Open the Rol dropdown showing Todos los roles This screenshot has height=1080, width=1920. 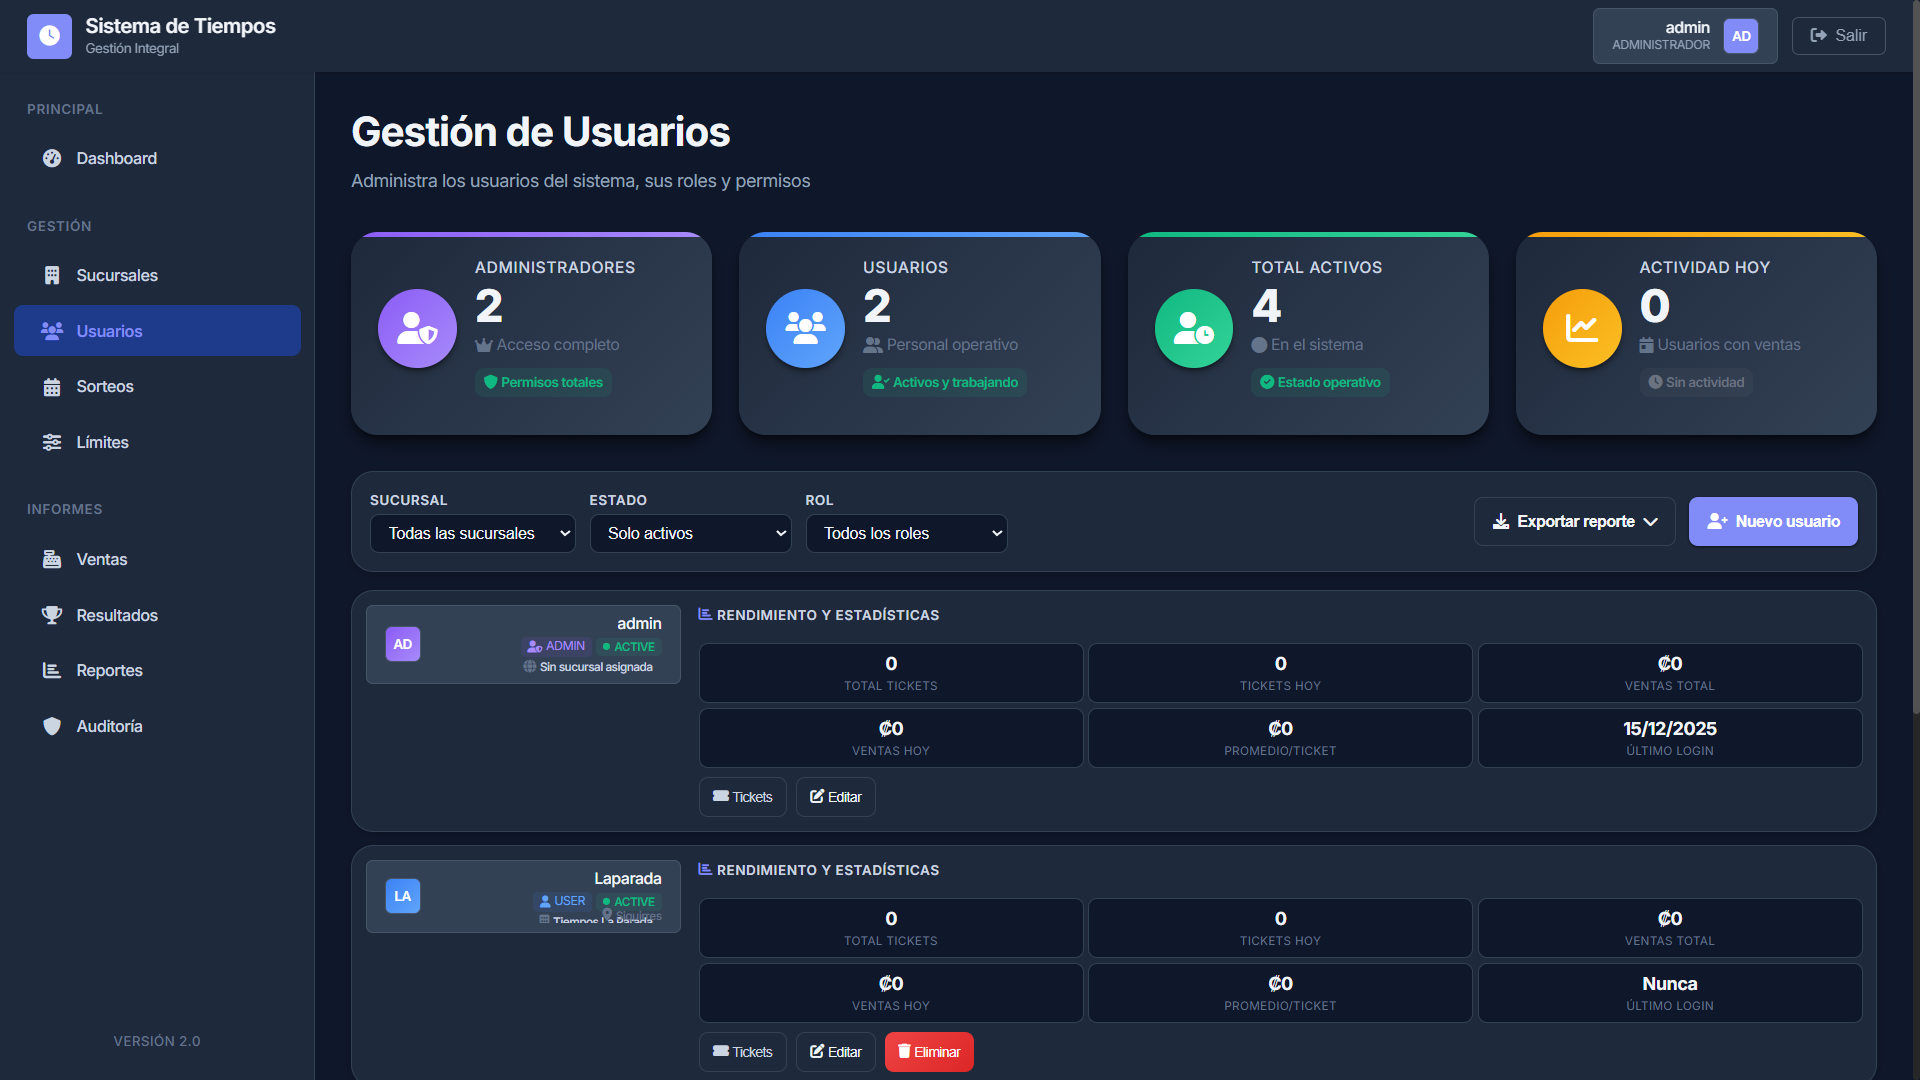(905, 533)
